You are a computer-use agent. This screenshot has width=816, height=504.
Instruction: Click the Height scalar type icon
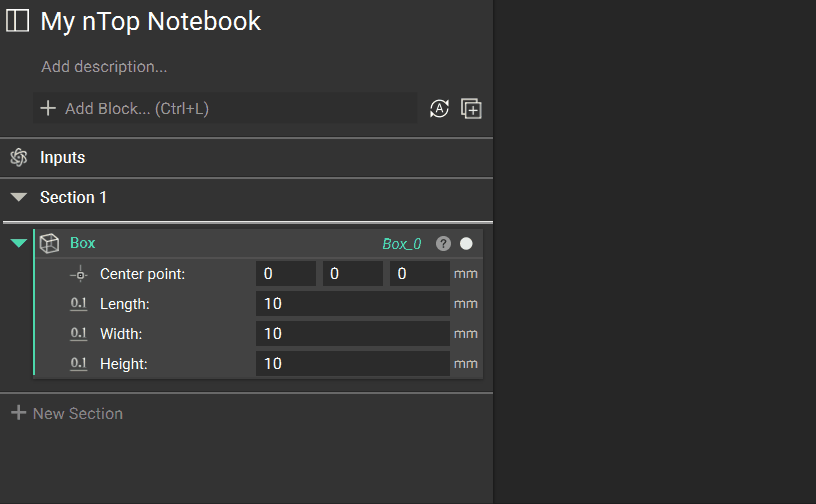[79, 363]
